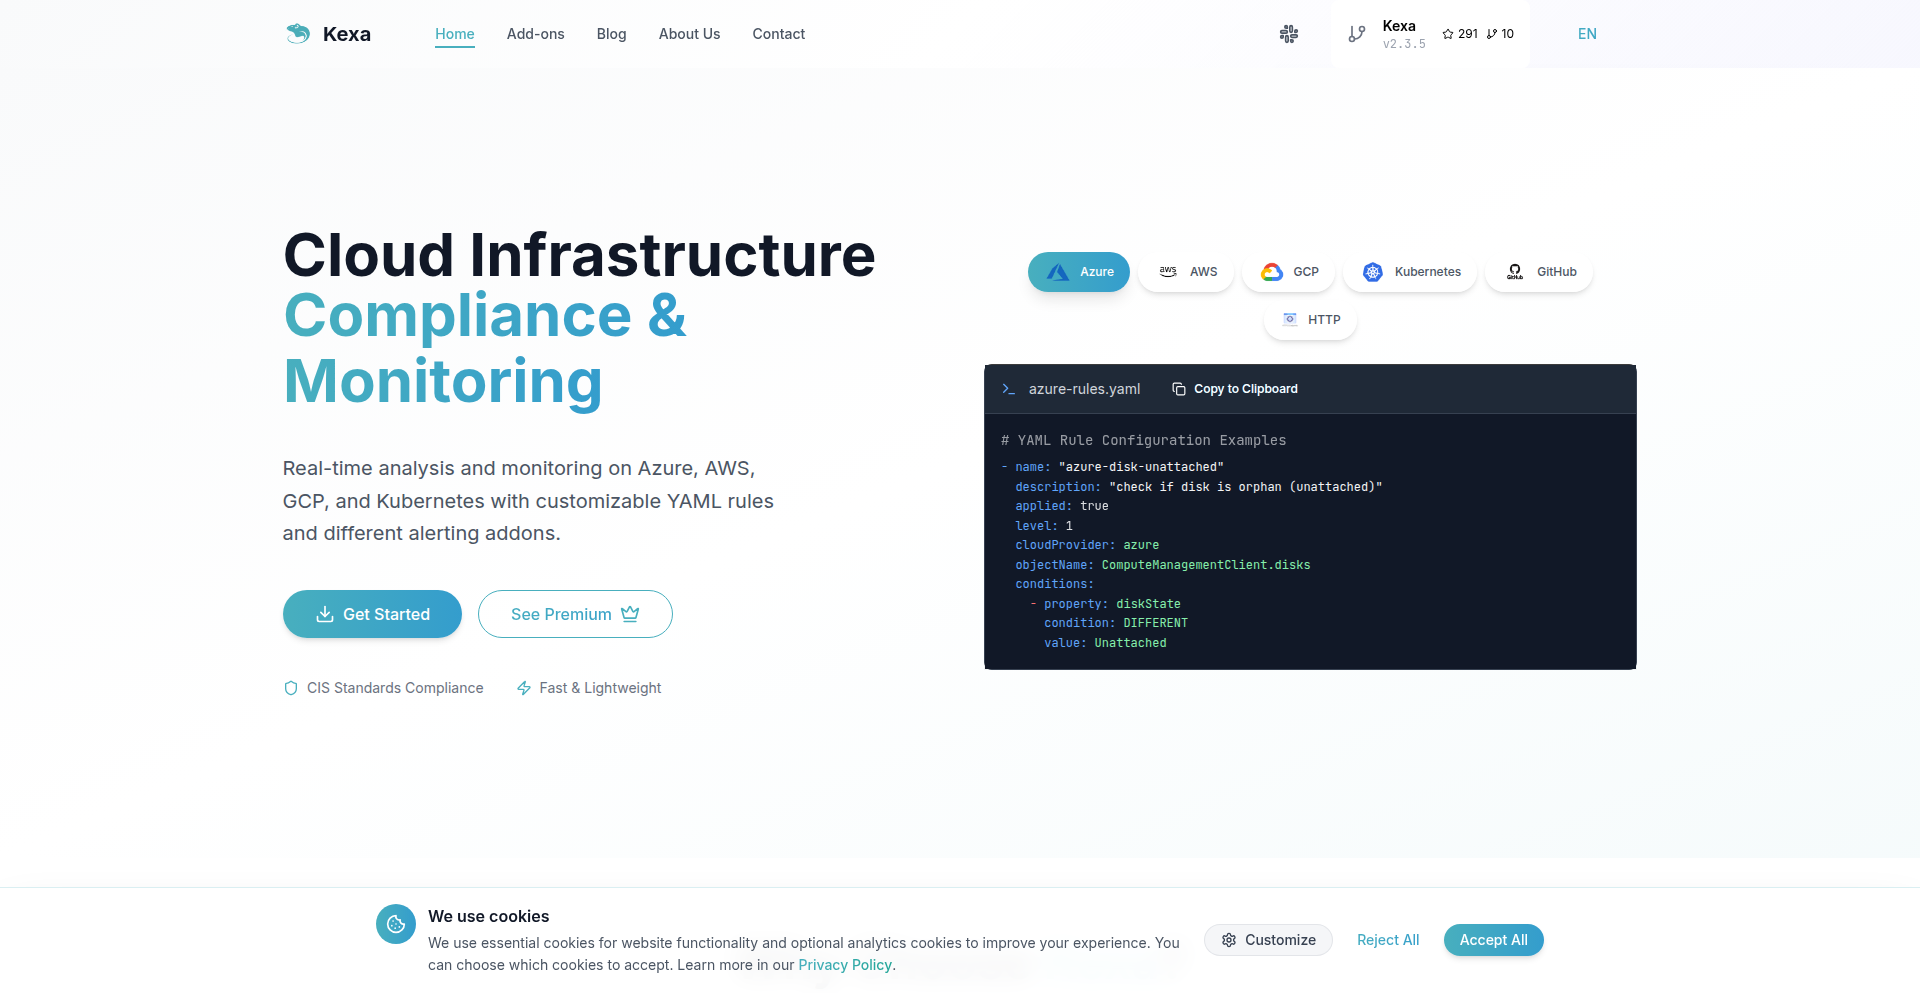1920x993 pixels.
Task: Click the ComputeManagementClient.disks value
Action: point(1206,565)
